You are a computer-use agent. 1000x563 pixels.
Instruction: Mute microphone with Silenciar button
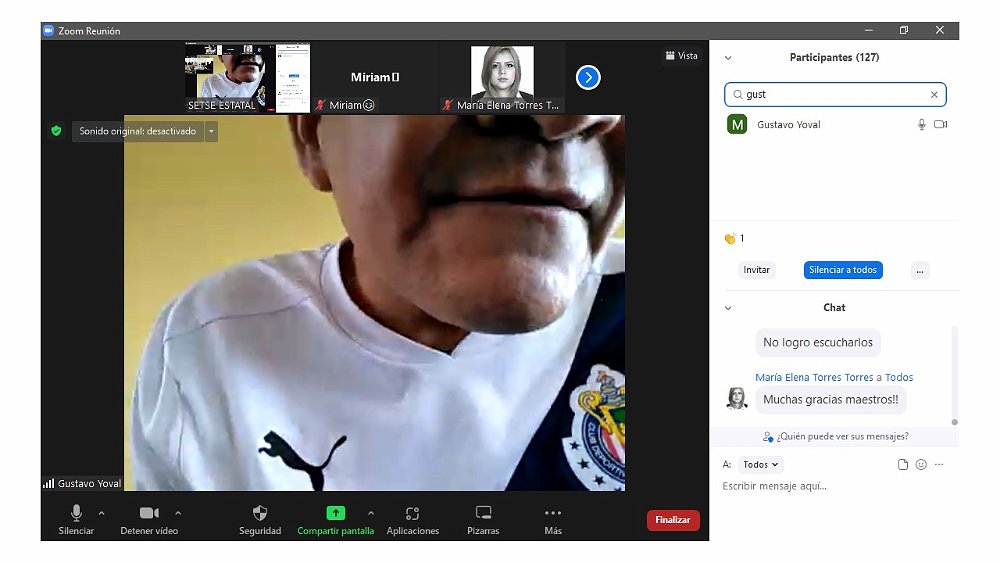[76, 513]
